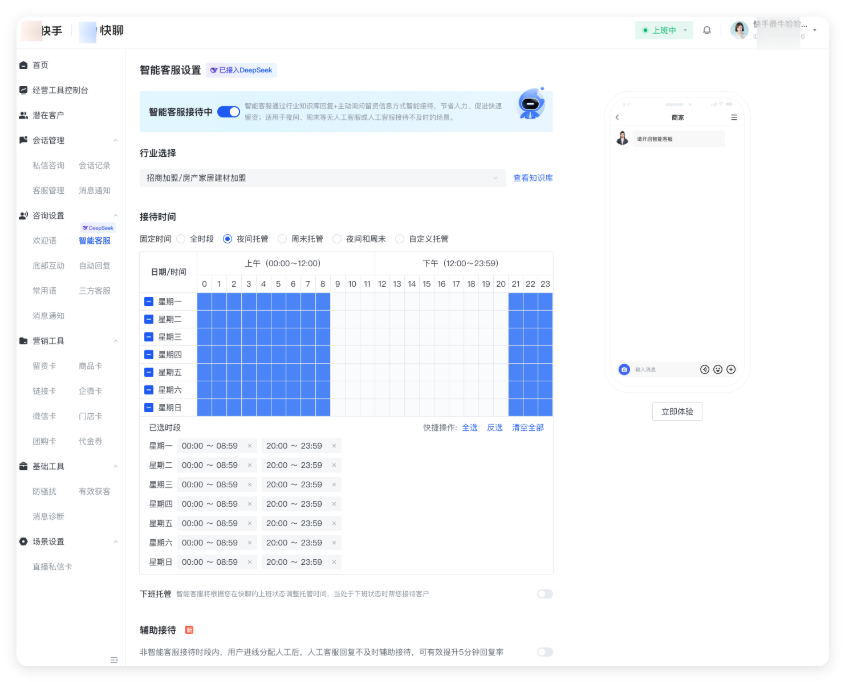Click the plus icon in phone preview

pos(731,369)
